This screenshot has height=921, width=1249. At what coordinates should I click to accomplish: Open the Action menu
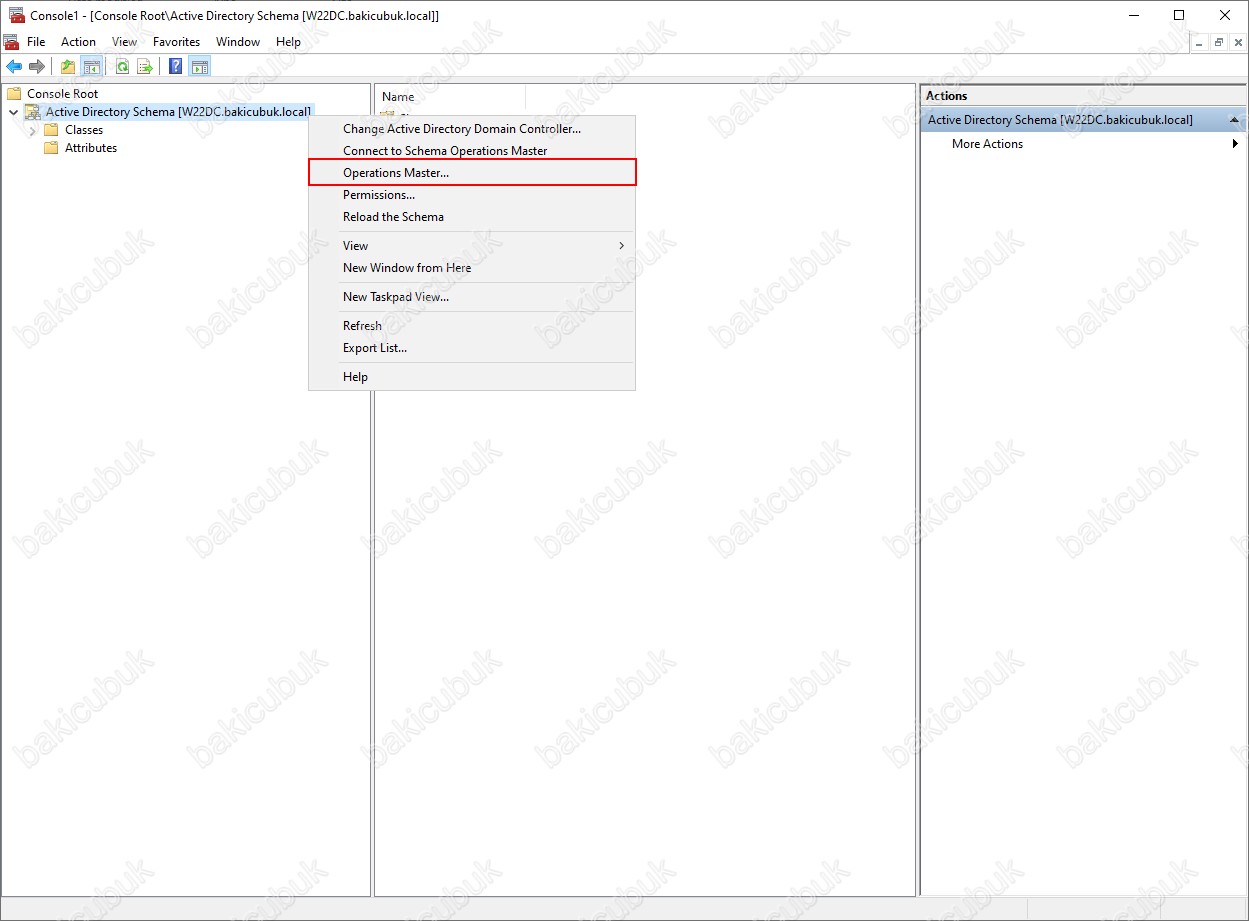78,42
